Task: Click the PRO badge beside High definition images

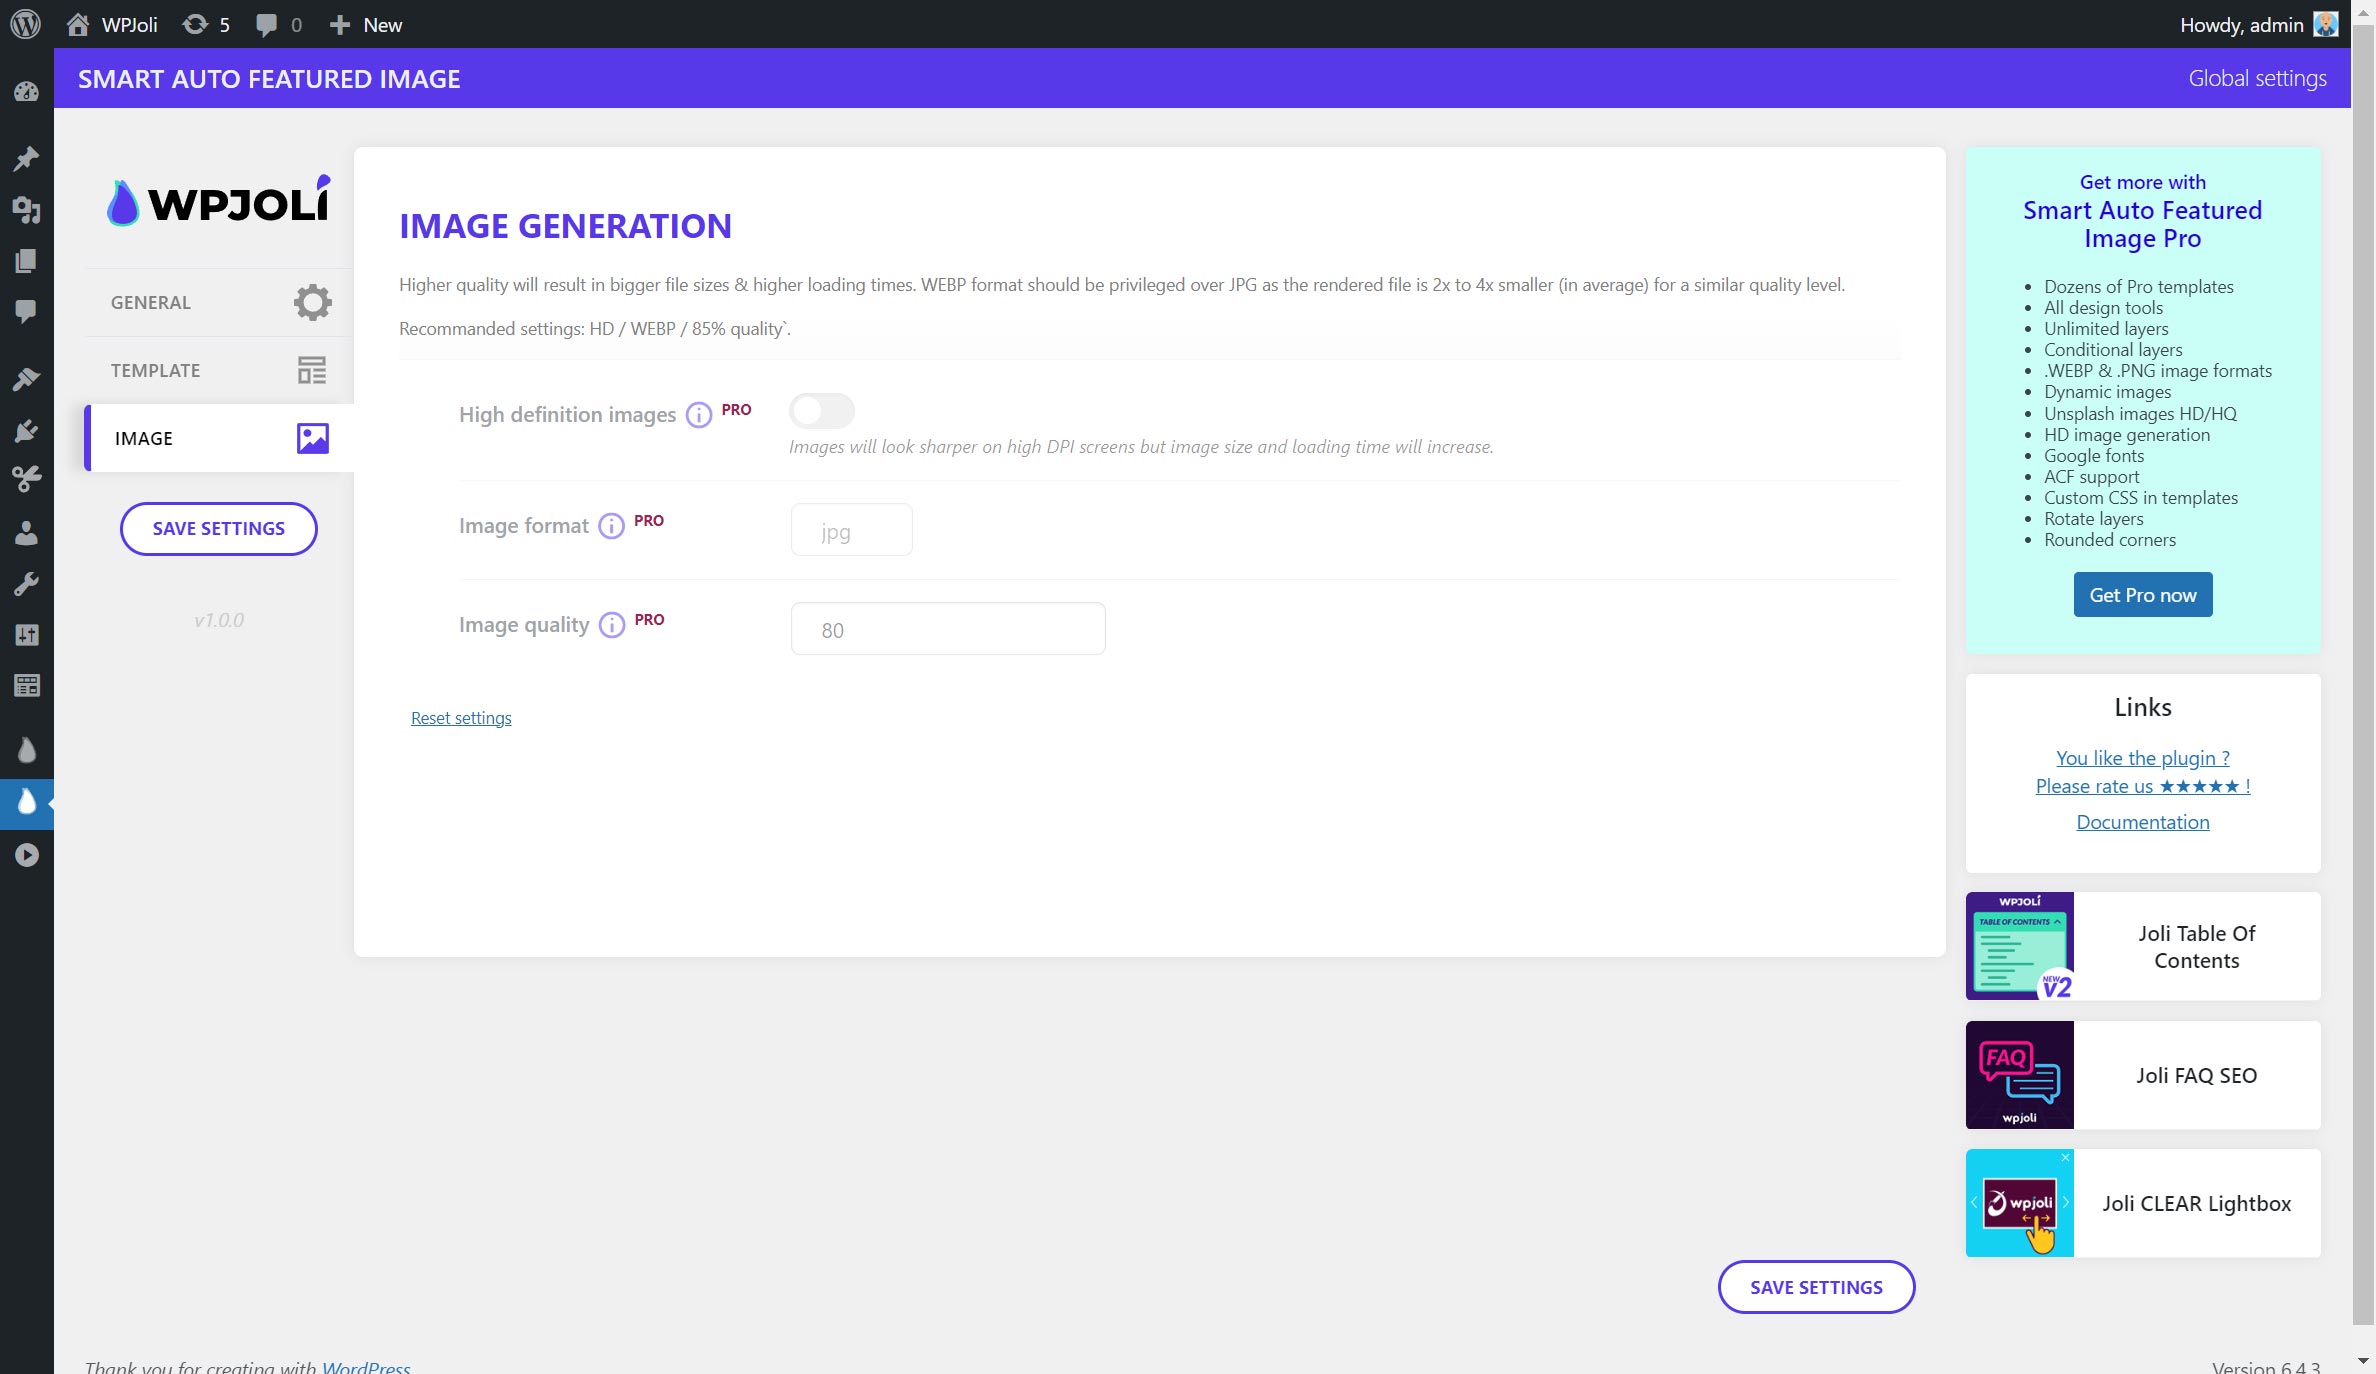Action: 737,410
